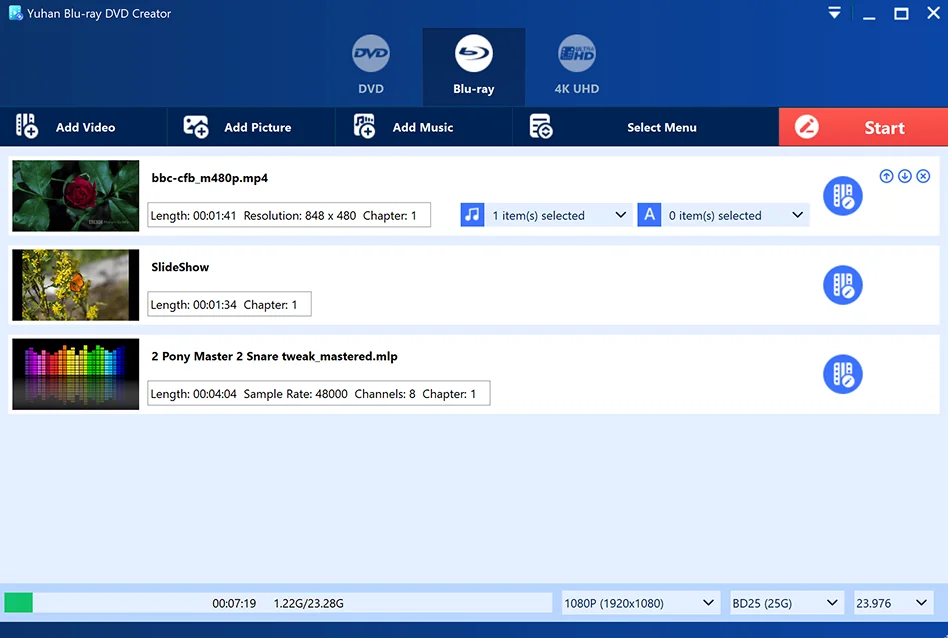Image resolution: width=948 pixels, height=638 pixels.
Task: Move bbc-cfb_m480p.mp4 up with the arrow icon
Action: [886, 176]
